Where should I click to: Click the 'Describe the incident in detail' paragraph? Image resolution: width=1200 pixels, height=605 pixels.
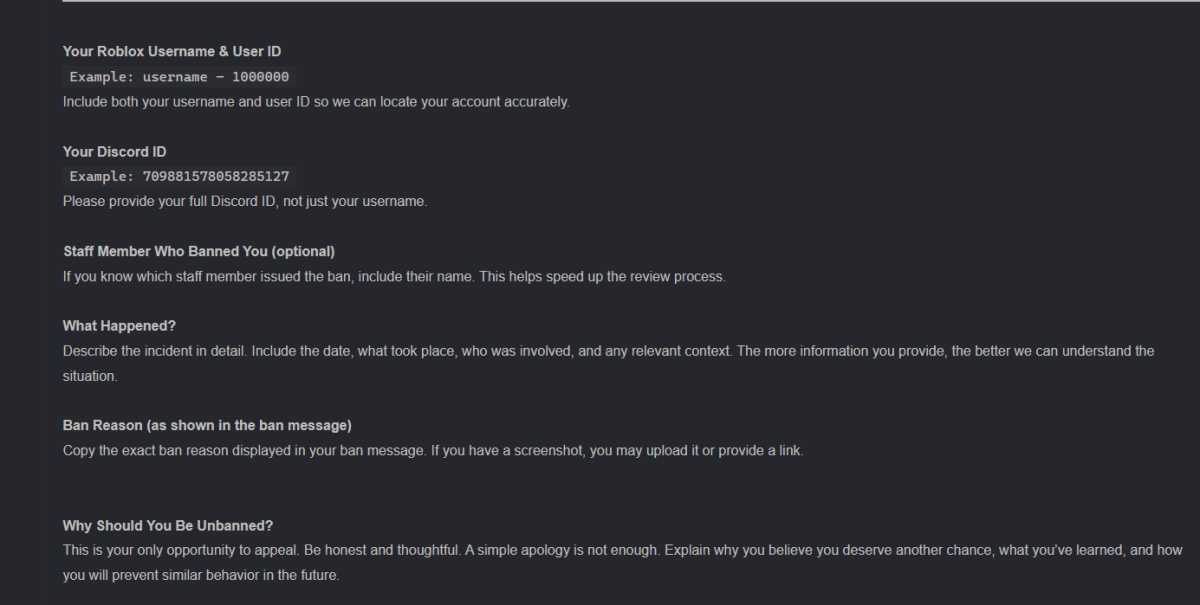608,364
